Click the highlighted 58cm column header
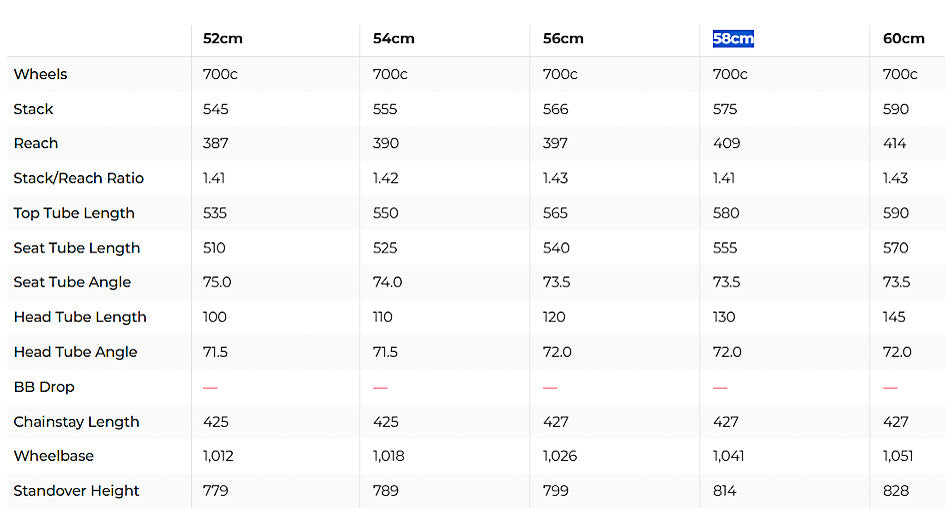Viewport: 945px width, 532px height. click(x=732, y=39)
